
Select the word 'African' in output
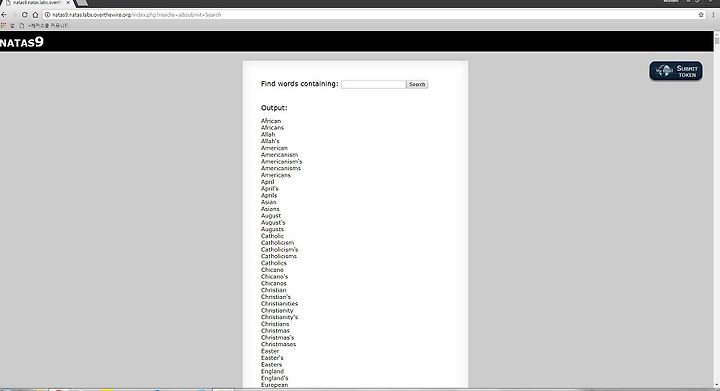(271, 121)
